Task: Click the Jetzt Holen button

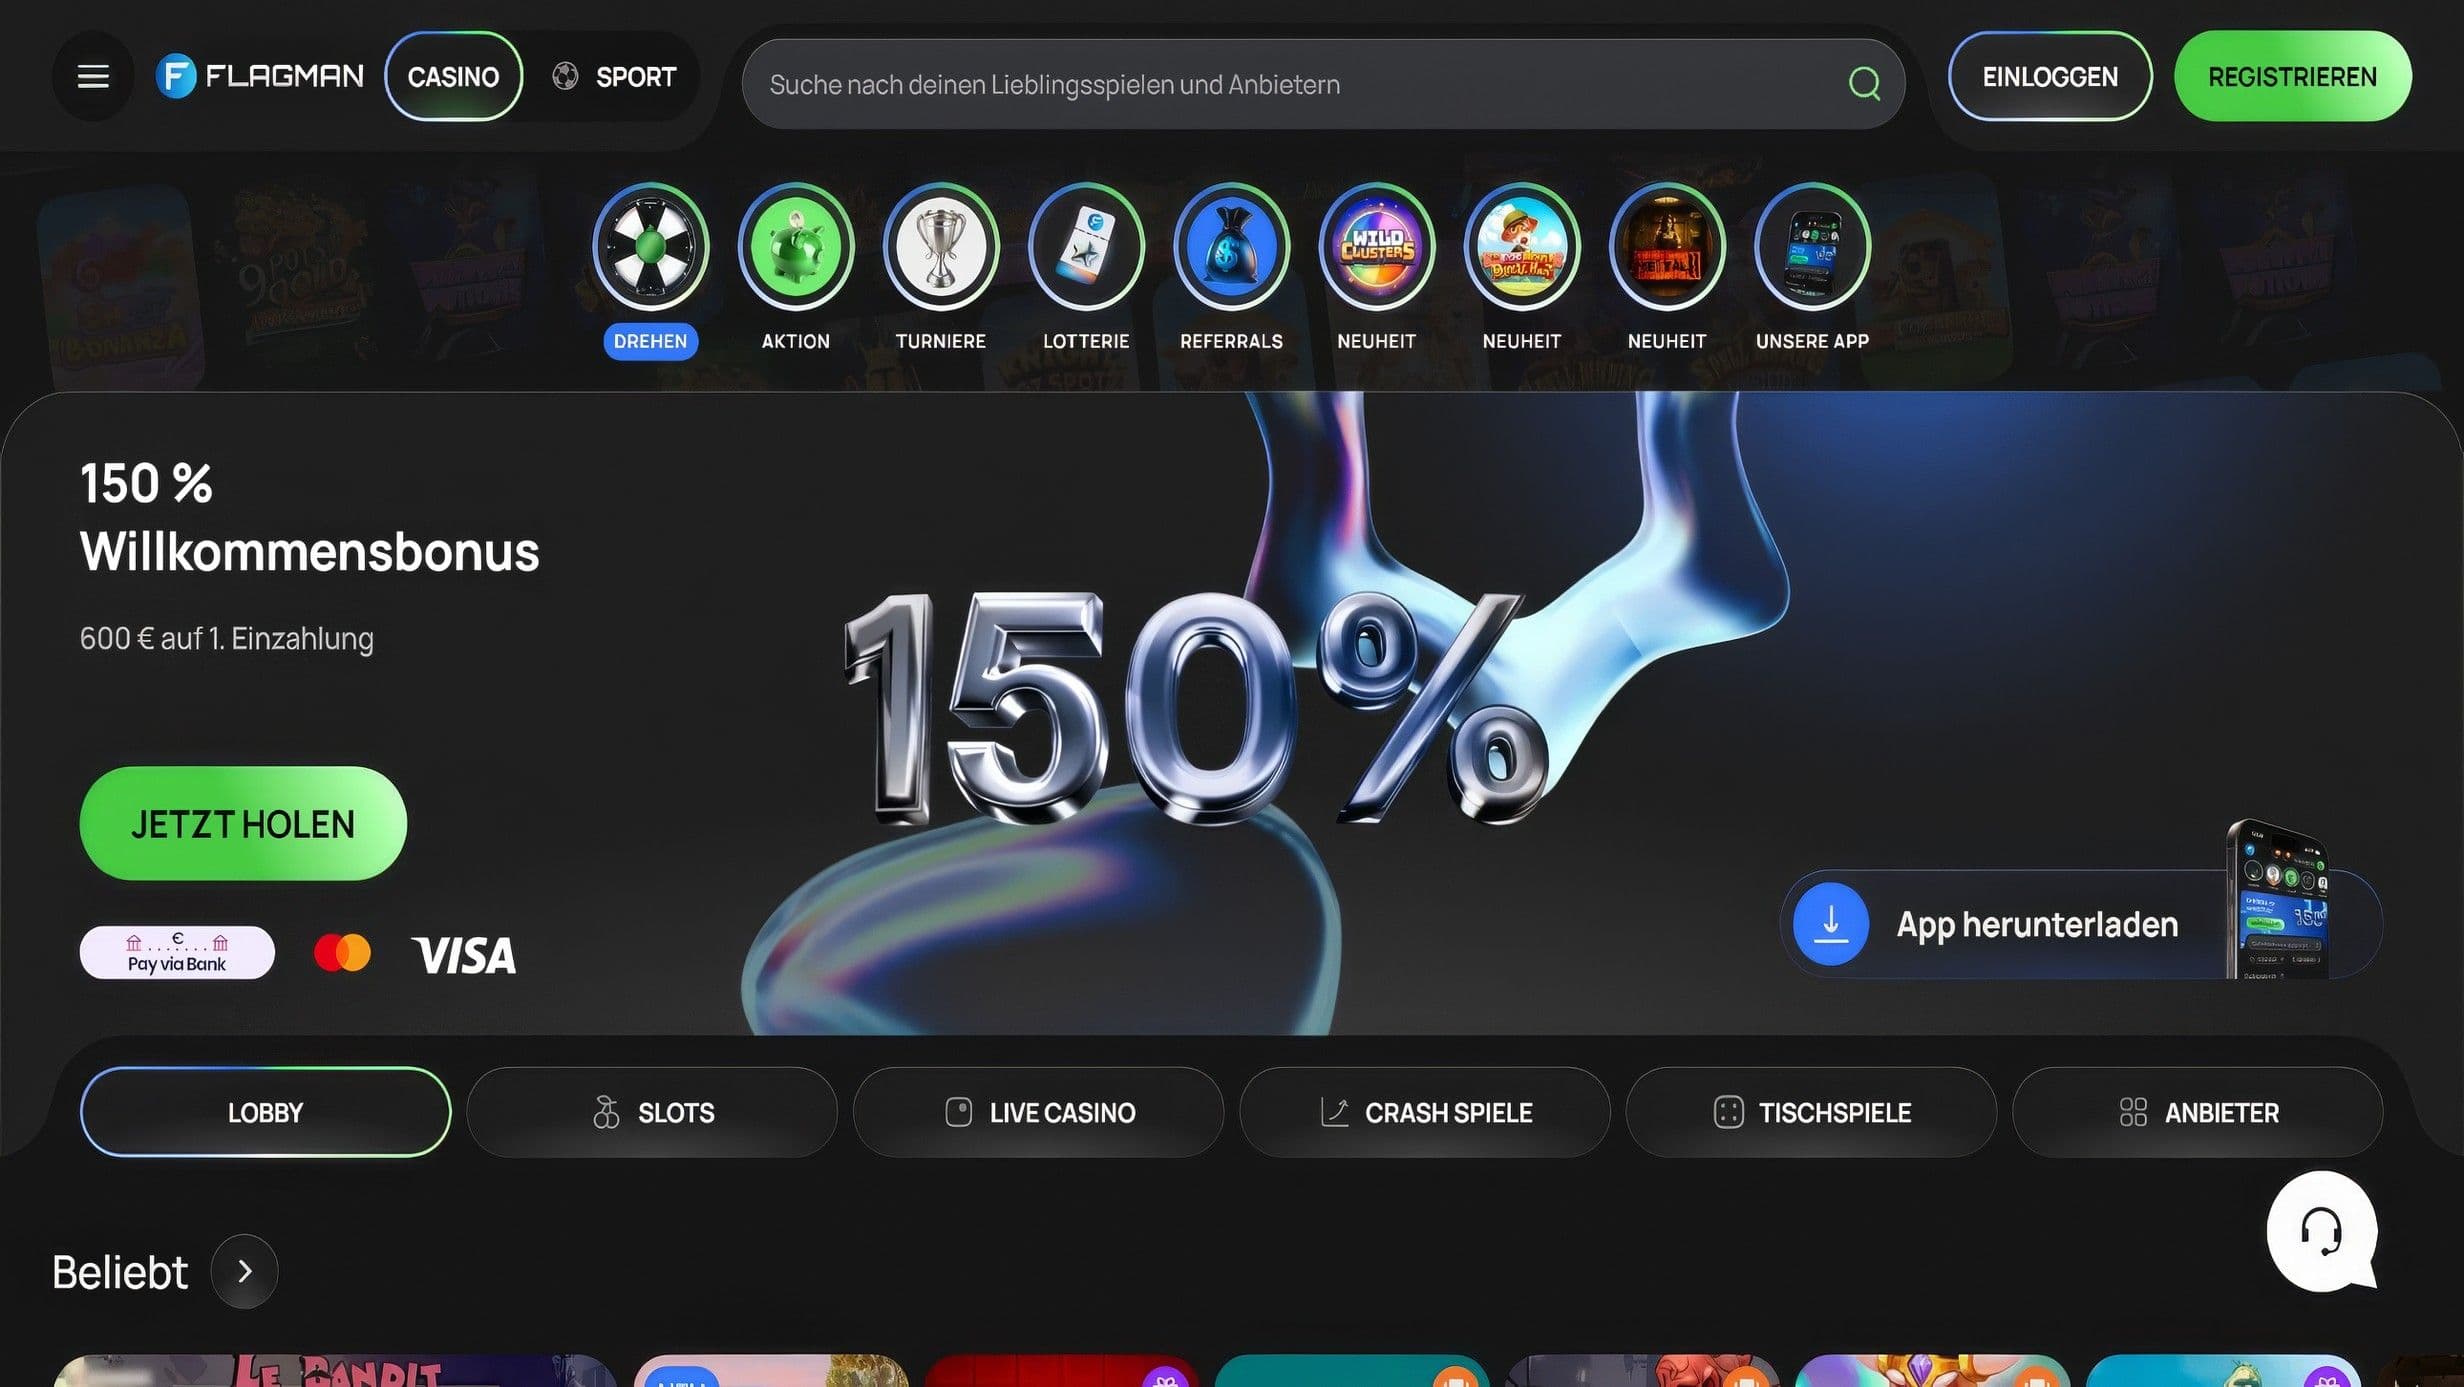Action: click(x=243, y=823)
